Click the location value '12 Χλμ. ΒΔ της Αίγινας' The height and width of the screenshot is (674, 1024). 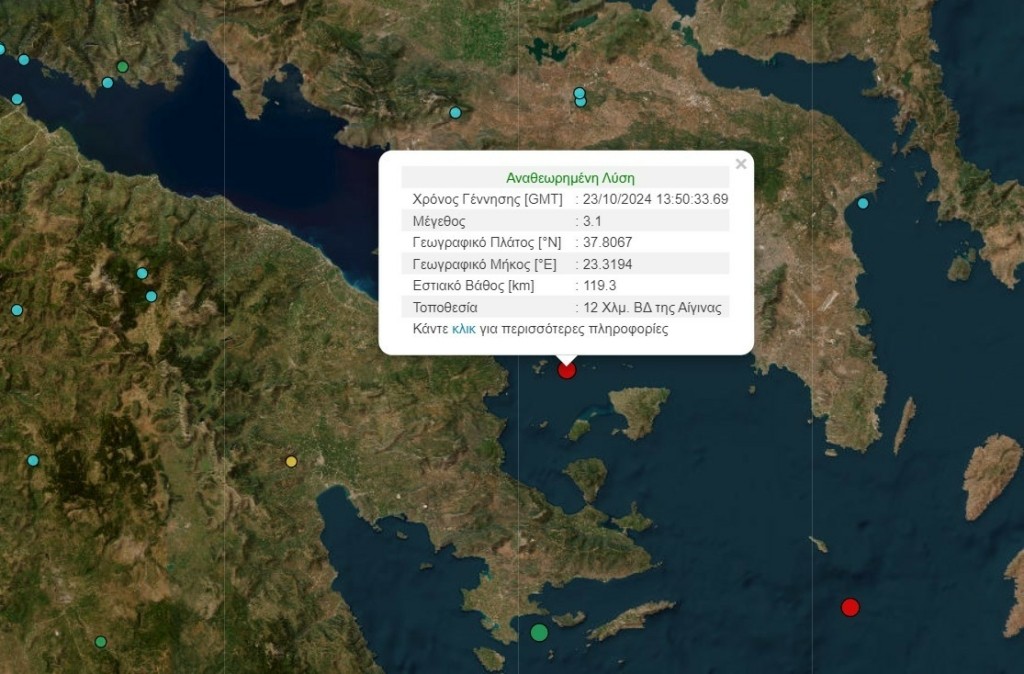pos(652,307)
